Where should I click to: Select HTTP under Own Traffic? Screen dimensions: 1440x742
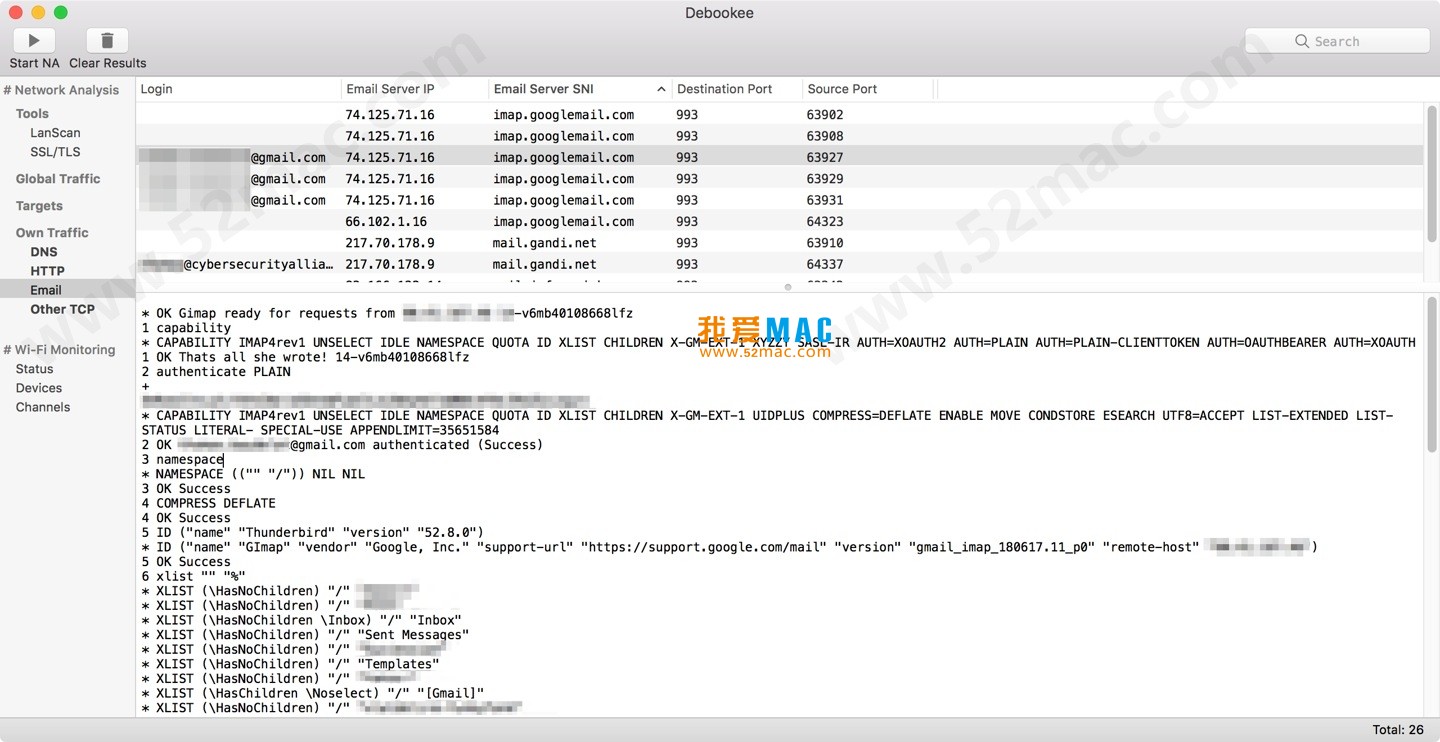click(x=47, y=271)
